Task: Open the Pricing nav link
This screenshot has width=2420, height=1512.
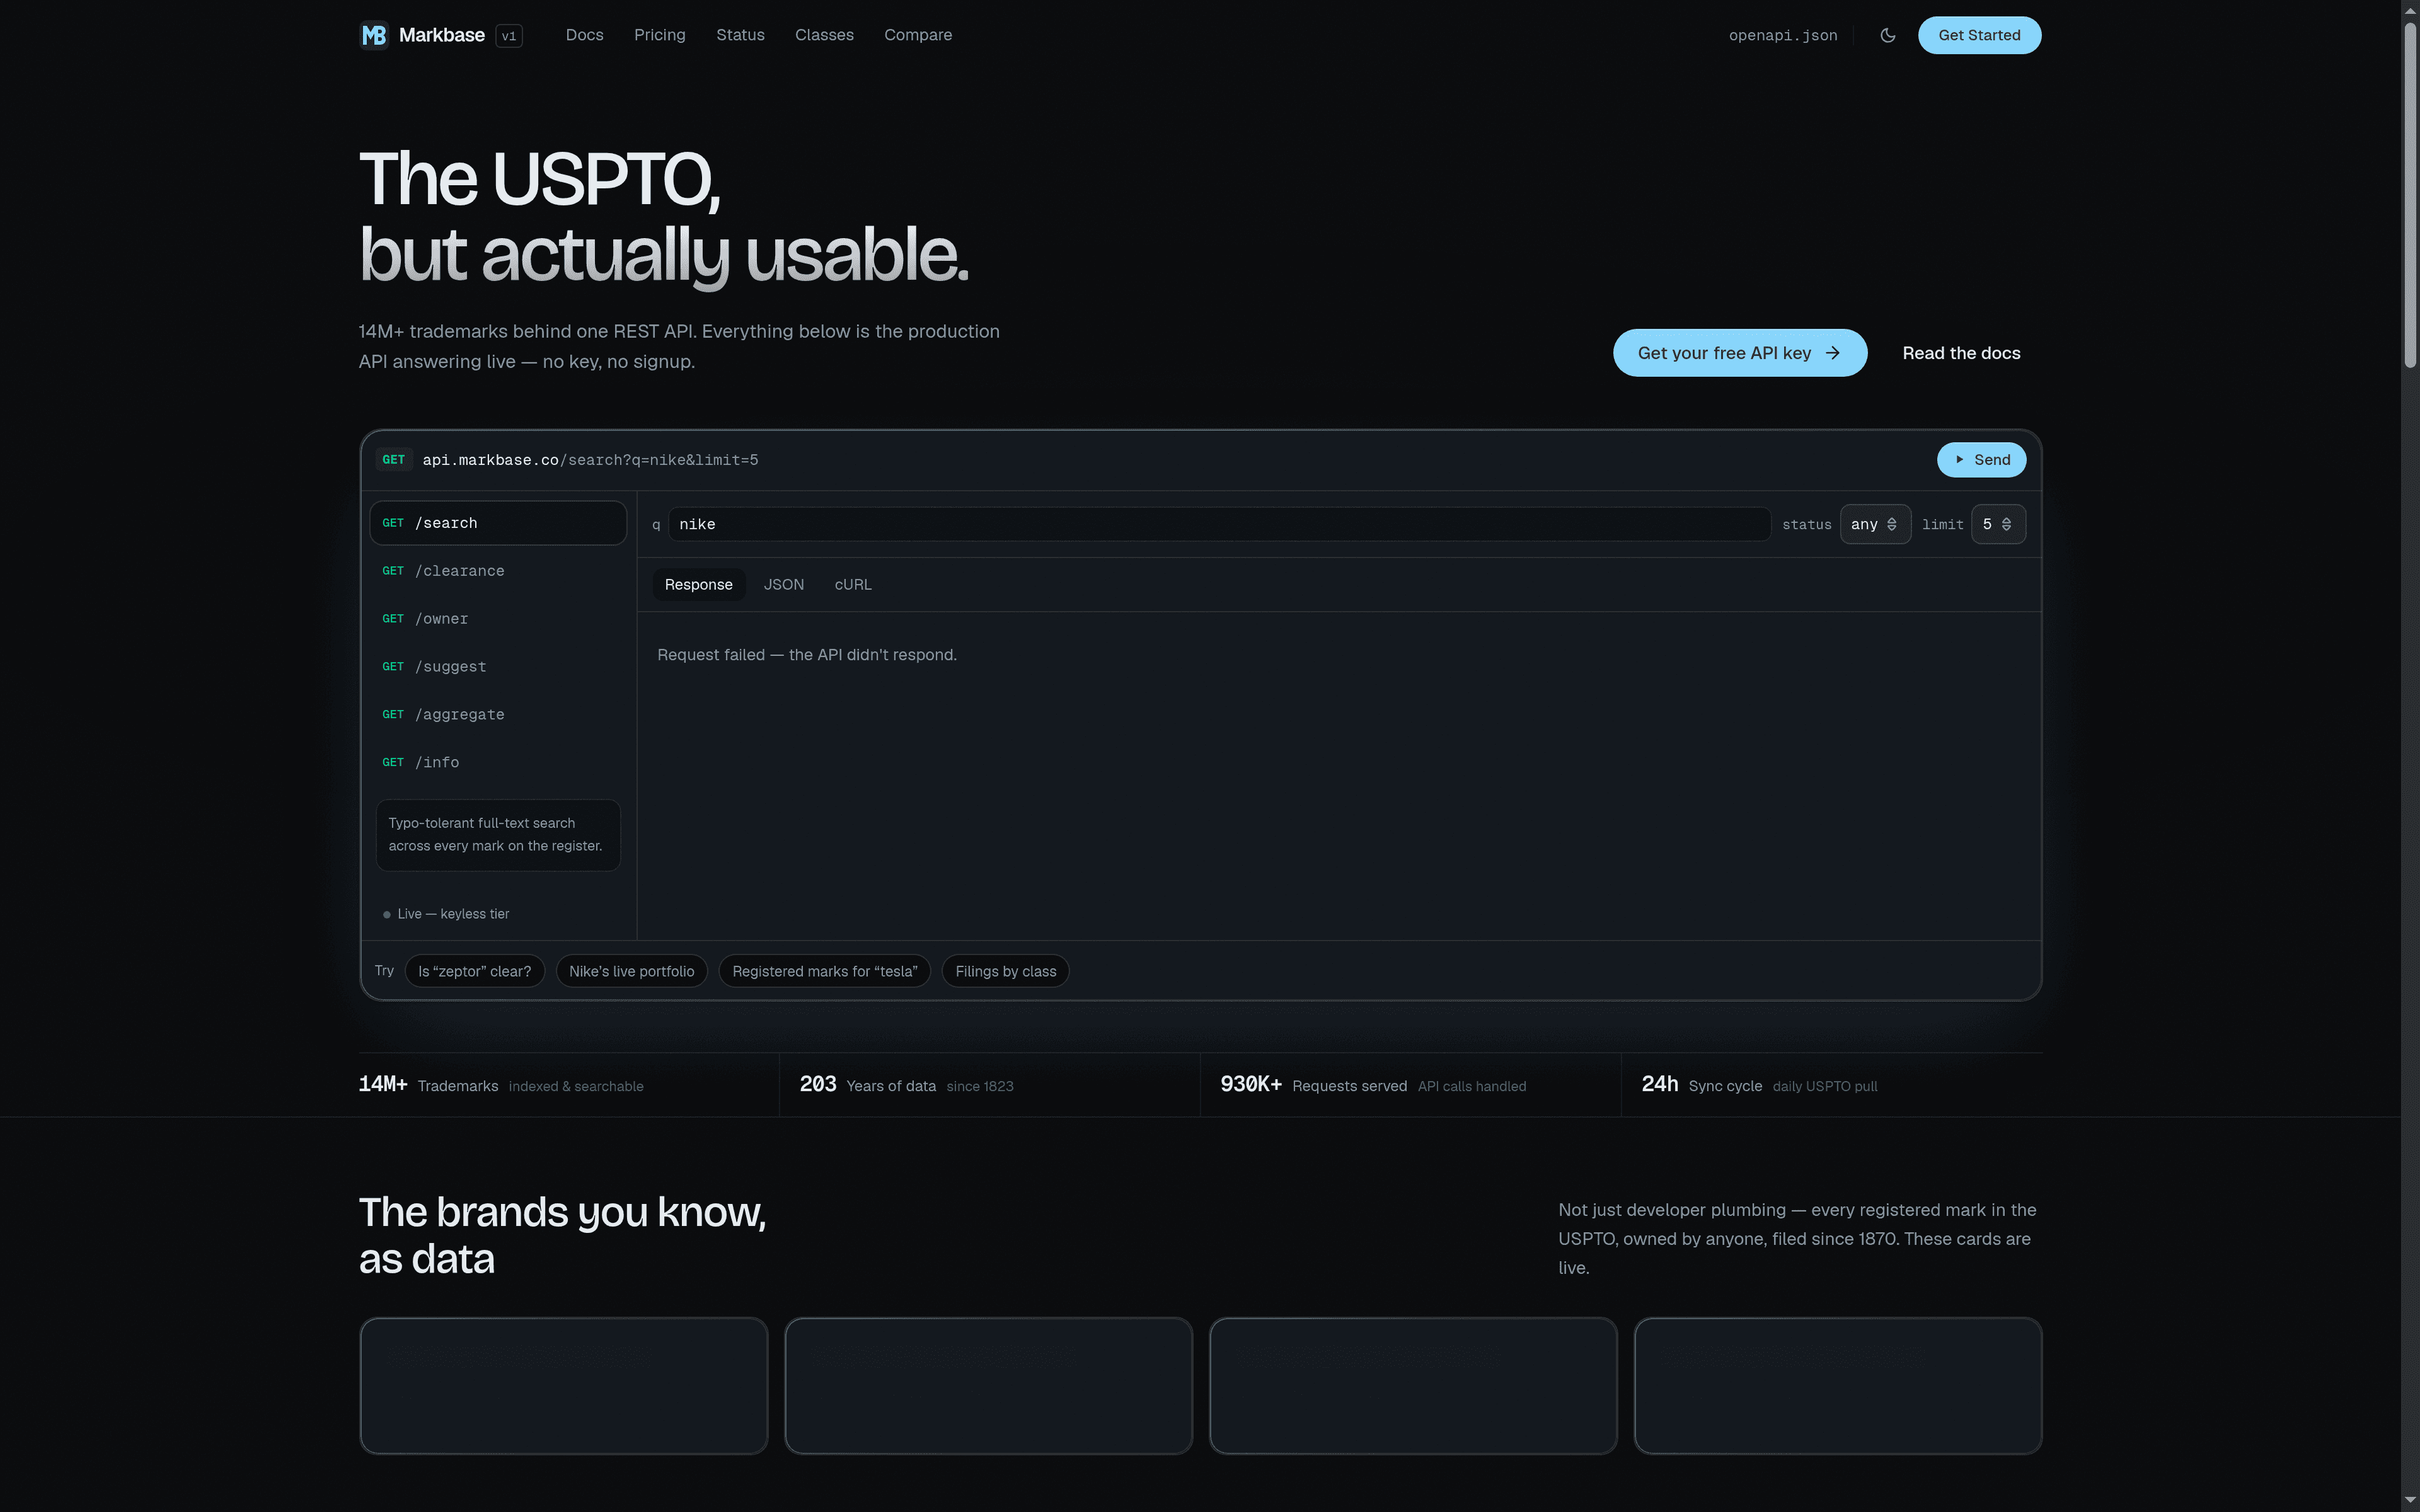Action: [x=659, y=35]
